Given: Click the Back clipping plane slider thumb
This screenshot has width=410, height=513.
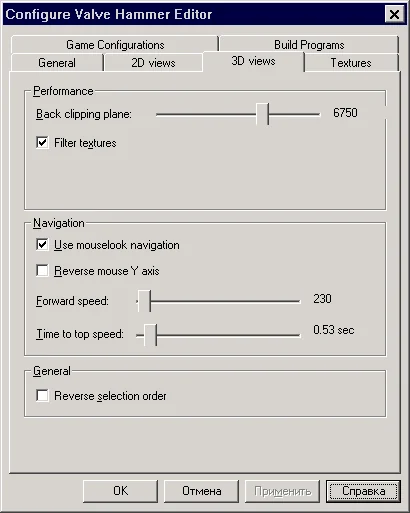Looking at the screenshot, I should click(262, 114).
